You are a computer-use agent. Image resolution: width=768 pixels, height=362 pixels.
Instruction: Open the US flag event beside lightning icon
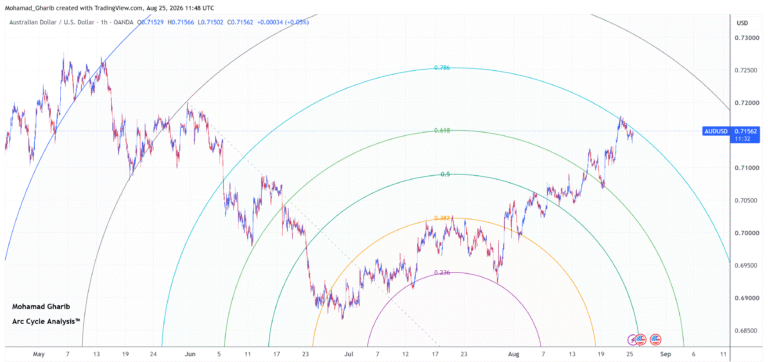[x=641, y=339]
